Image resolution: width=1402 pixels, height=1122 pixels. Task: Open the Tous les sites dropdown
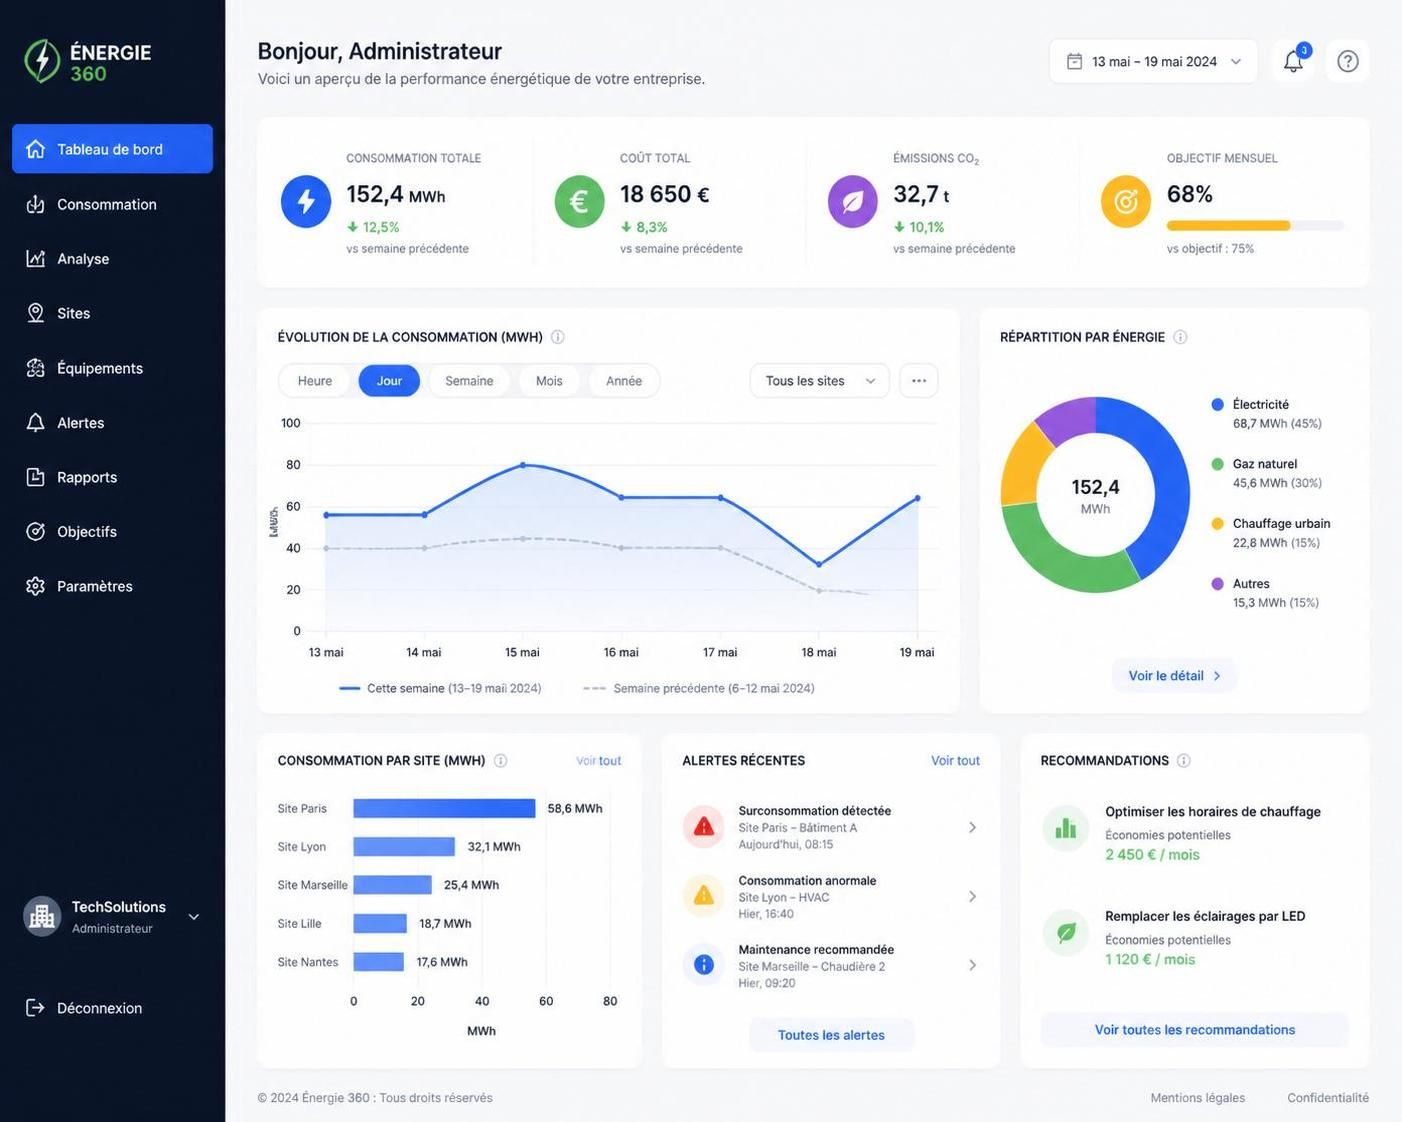pyautogui.click(x=819, y=381)
